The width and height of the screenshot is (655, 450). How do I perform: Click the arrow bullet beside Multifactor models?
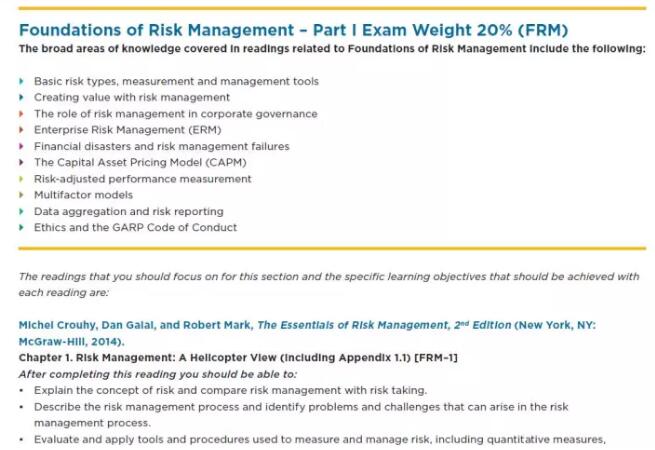[22, 195]
